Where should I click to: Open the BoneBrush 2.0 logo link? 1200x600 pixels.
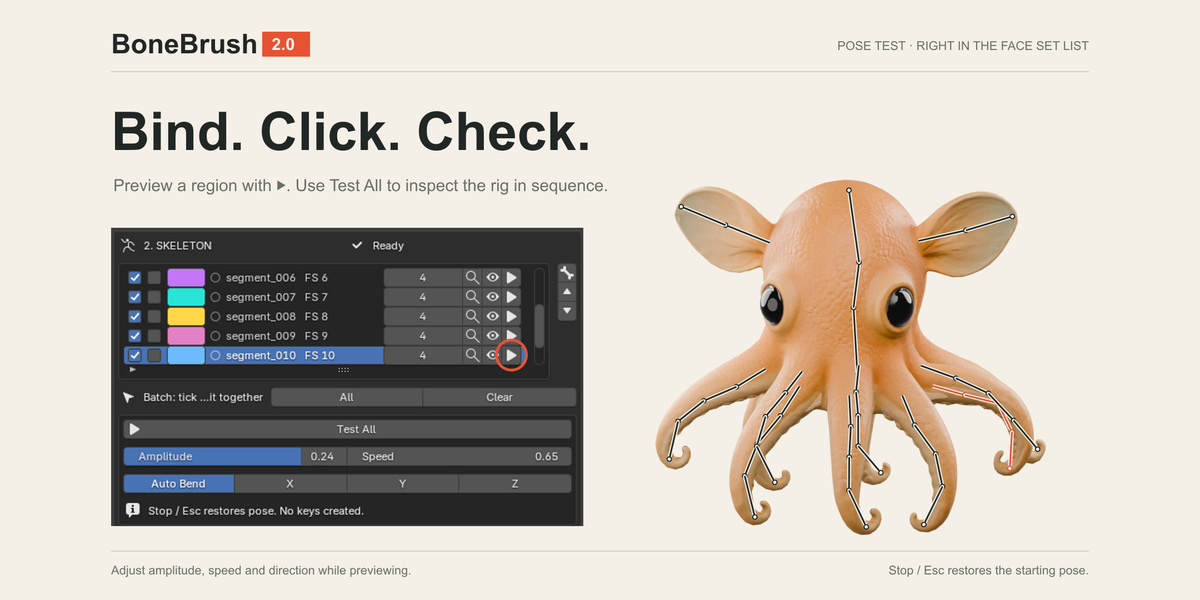click(x=211, y=44)
